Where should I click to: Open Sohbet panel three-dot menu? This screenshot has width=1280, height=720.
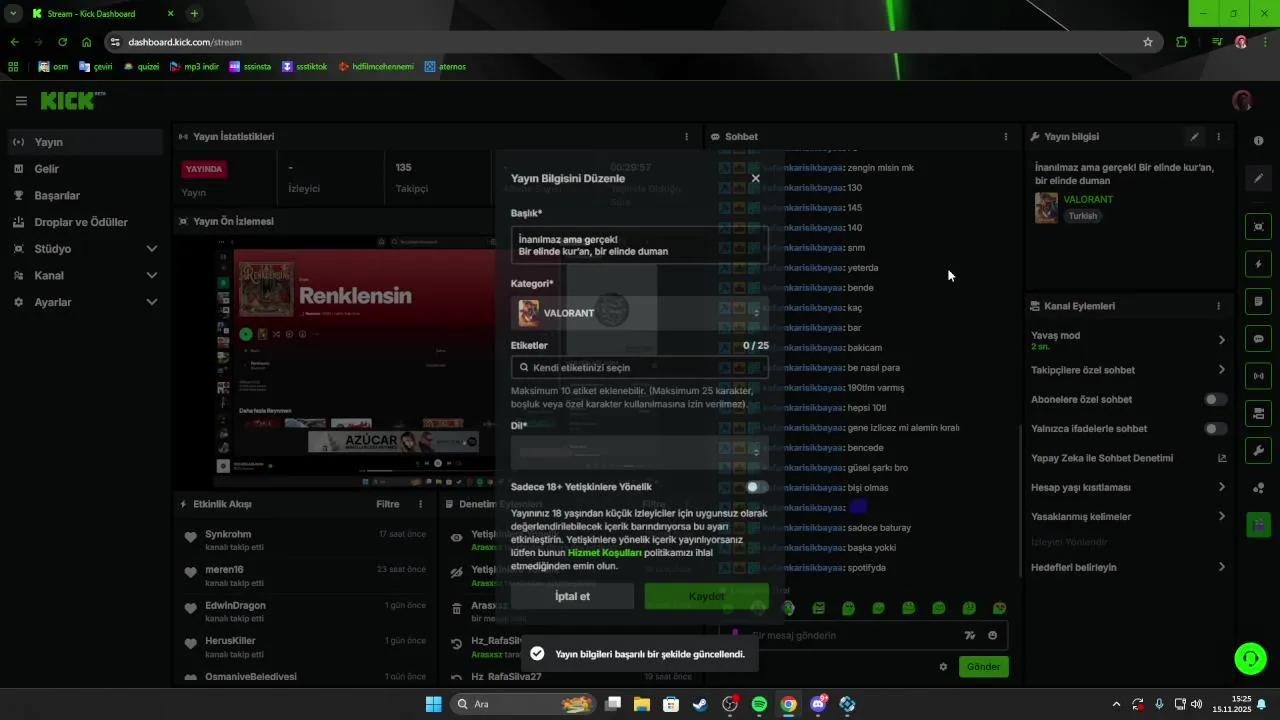pyautogui.click(x=1006, y=137)
